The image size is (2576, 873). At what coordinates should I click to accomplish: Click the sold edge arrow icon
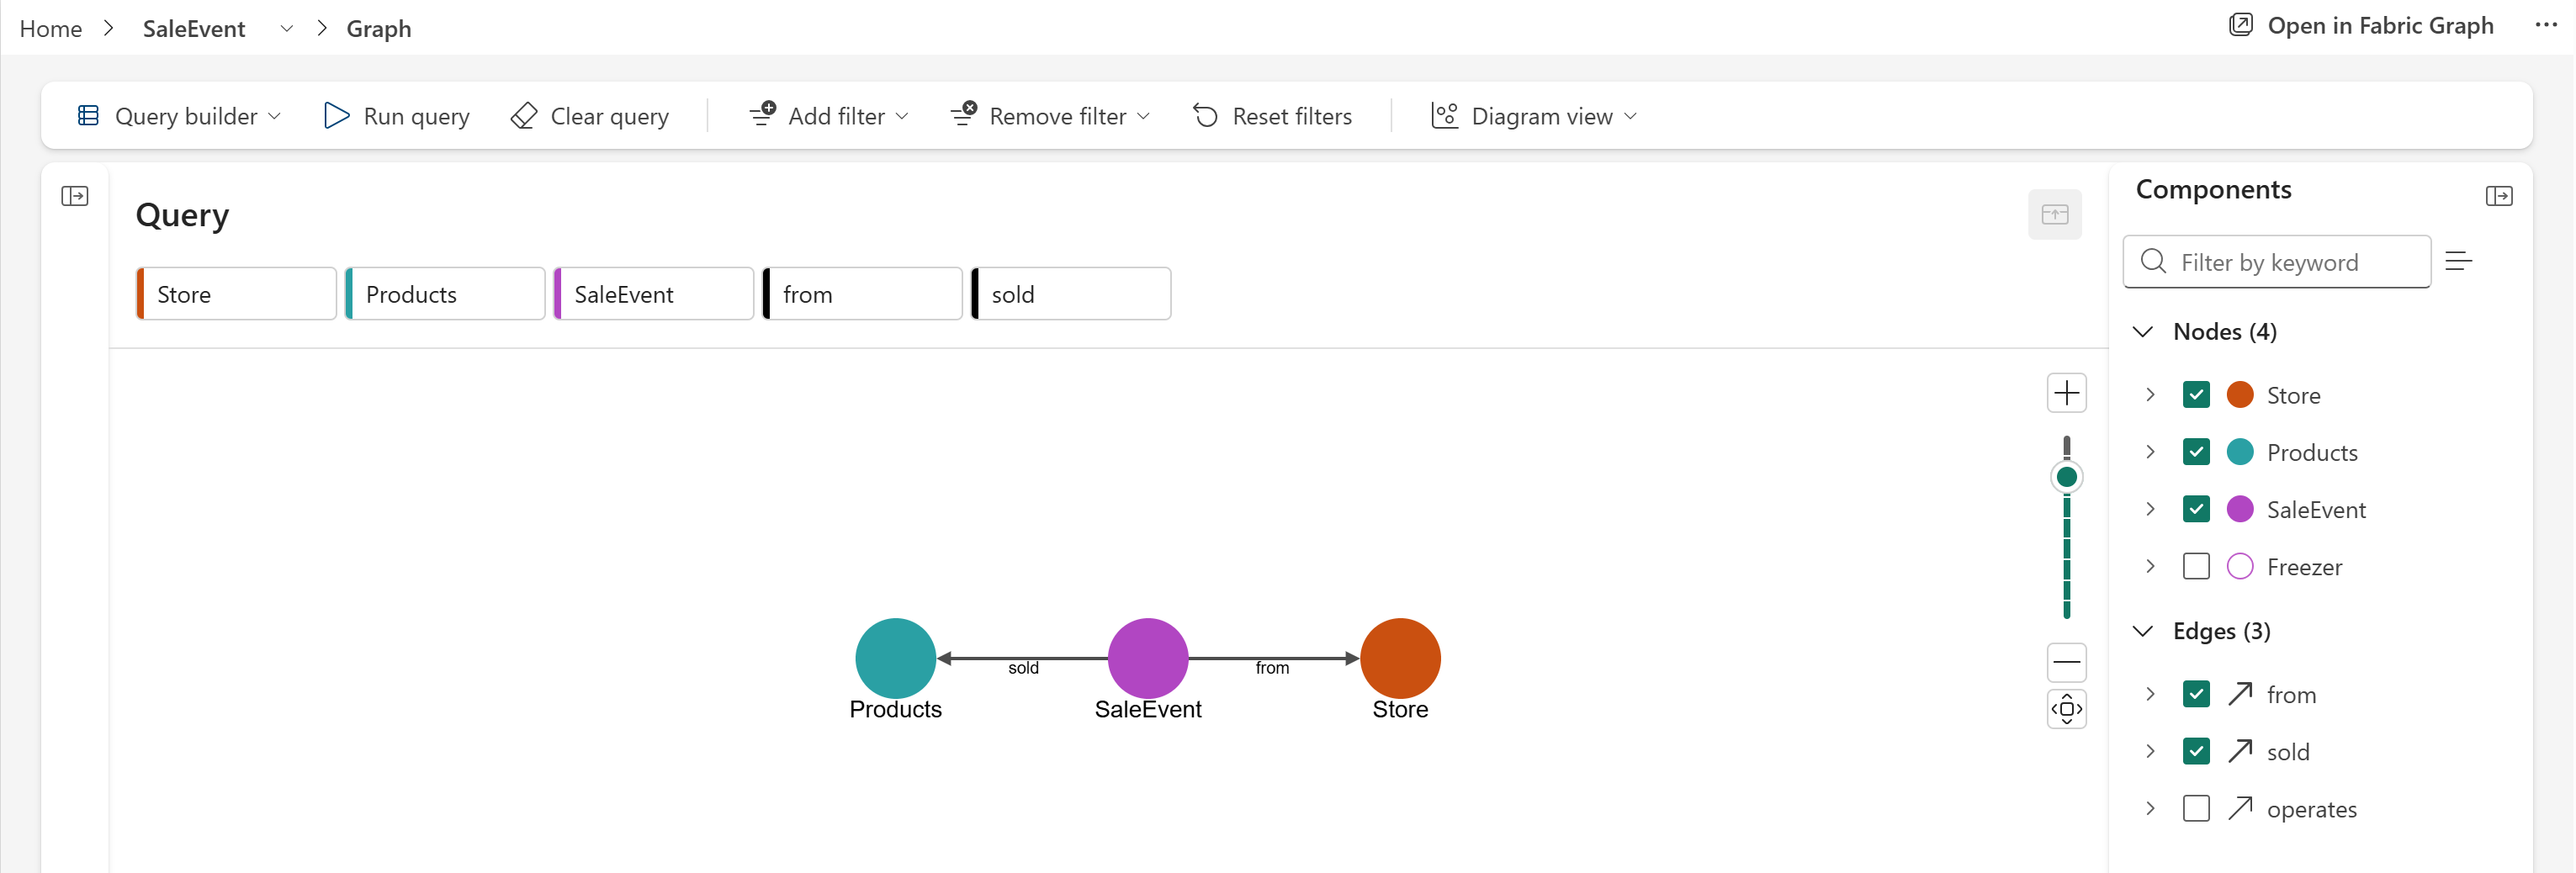(x=2240, y=750)
